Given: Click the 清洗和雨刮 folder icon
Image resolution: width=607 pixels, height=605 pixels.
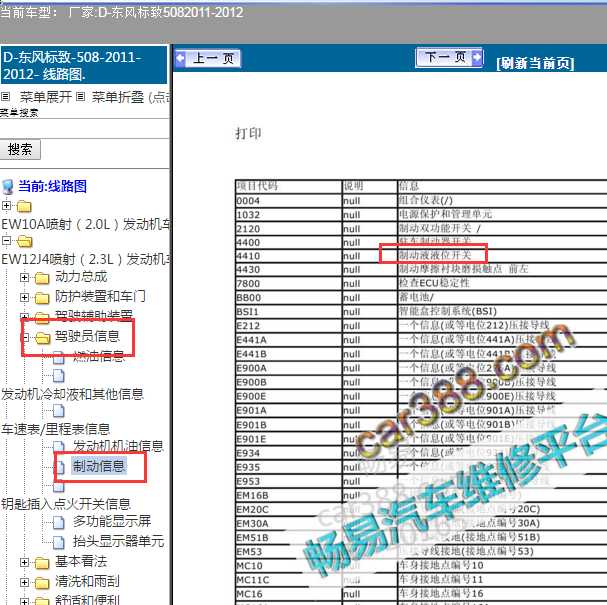Looking at the screenshot, I should (x=42, y=583).
